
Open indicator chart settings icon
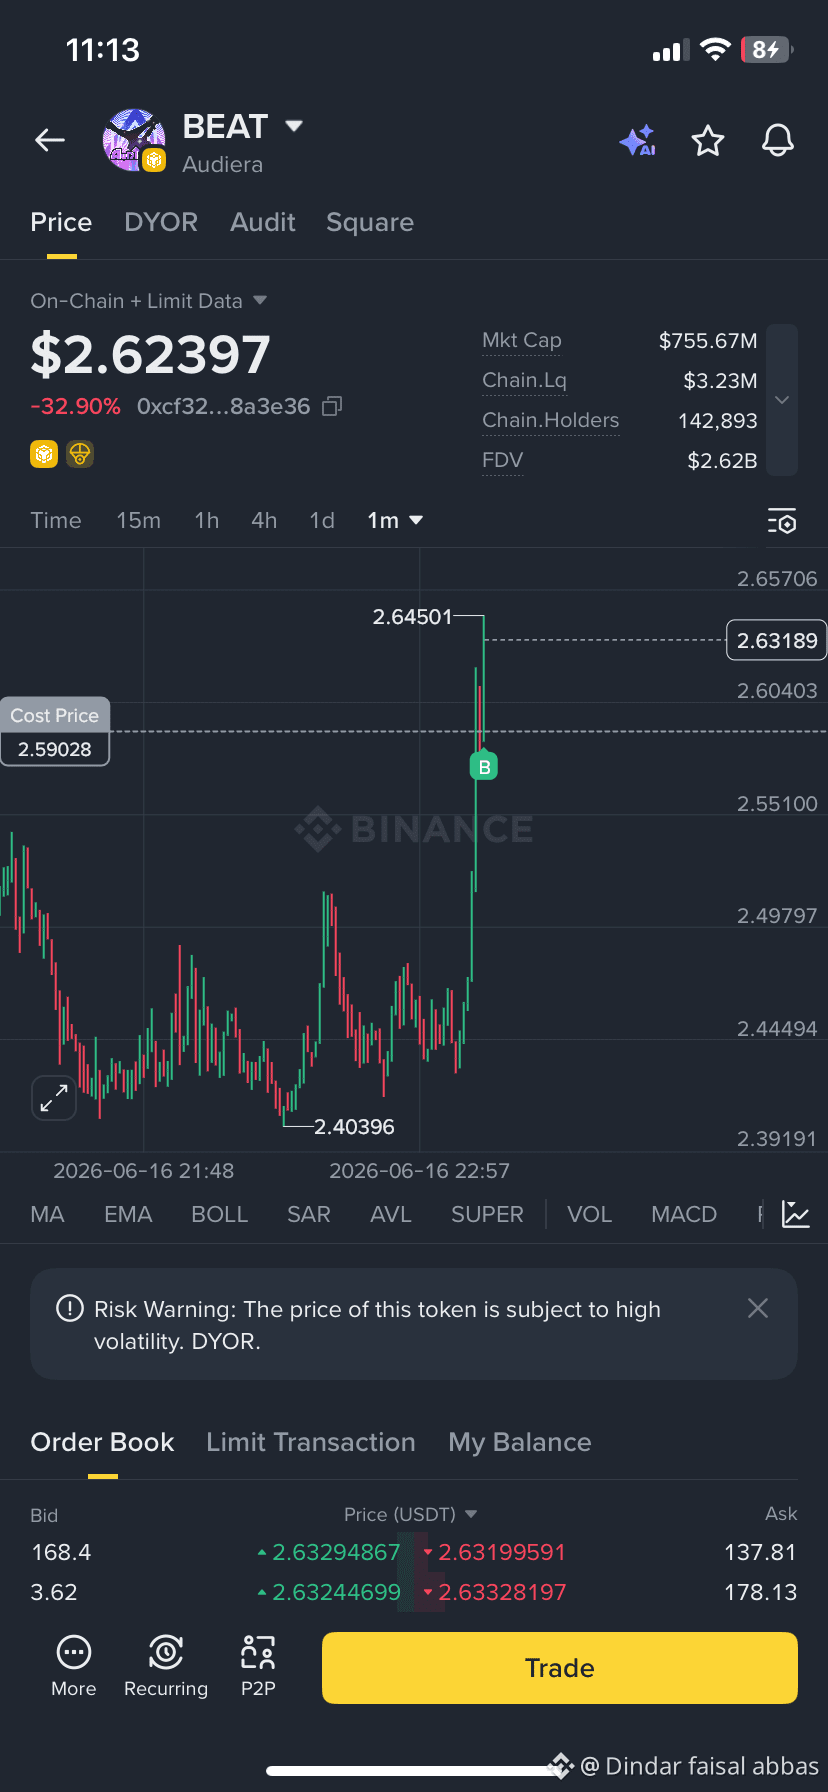point(796,1214)
